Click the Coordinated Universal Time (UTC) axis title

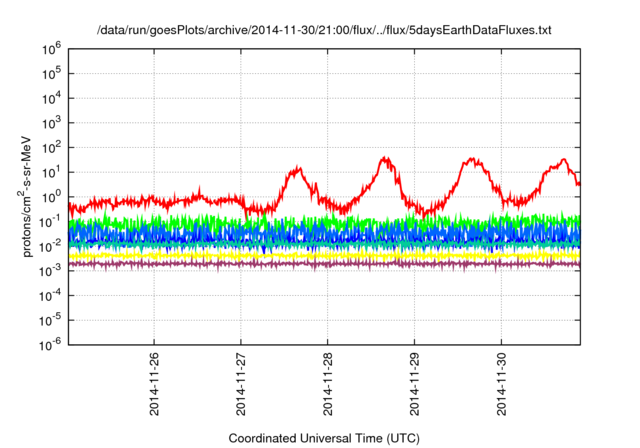coord(324,438)
